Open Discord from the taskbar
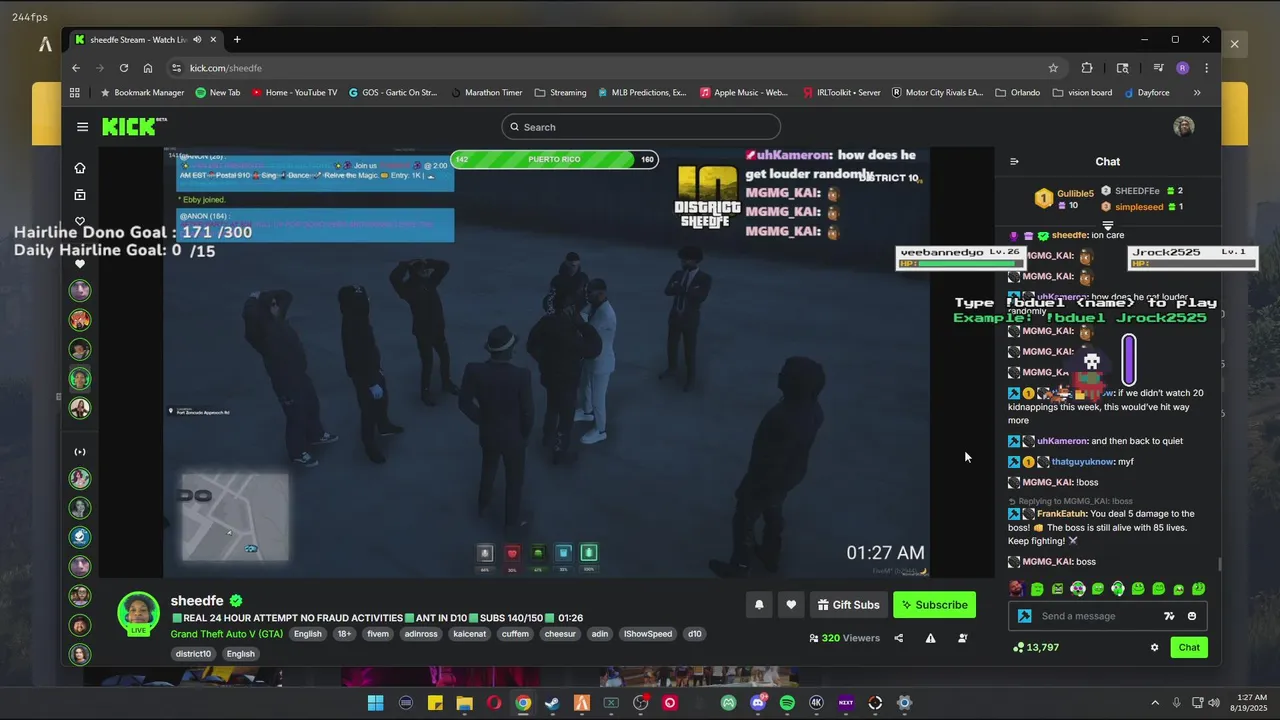This screenshot has height=720, width=1280. 758,703
